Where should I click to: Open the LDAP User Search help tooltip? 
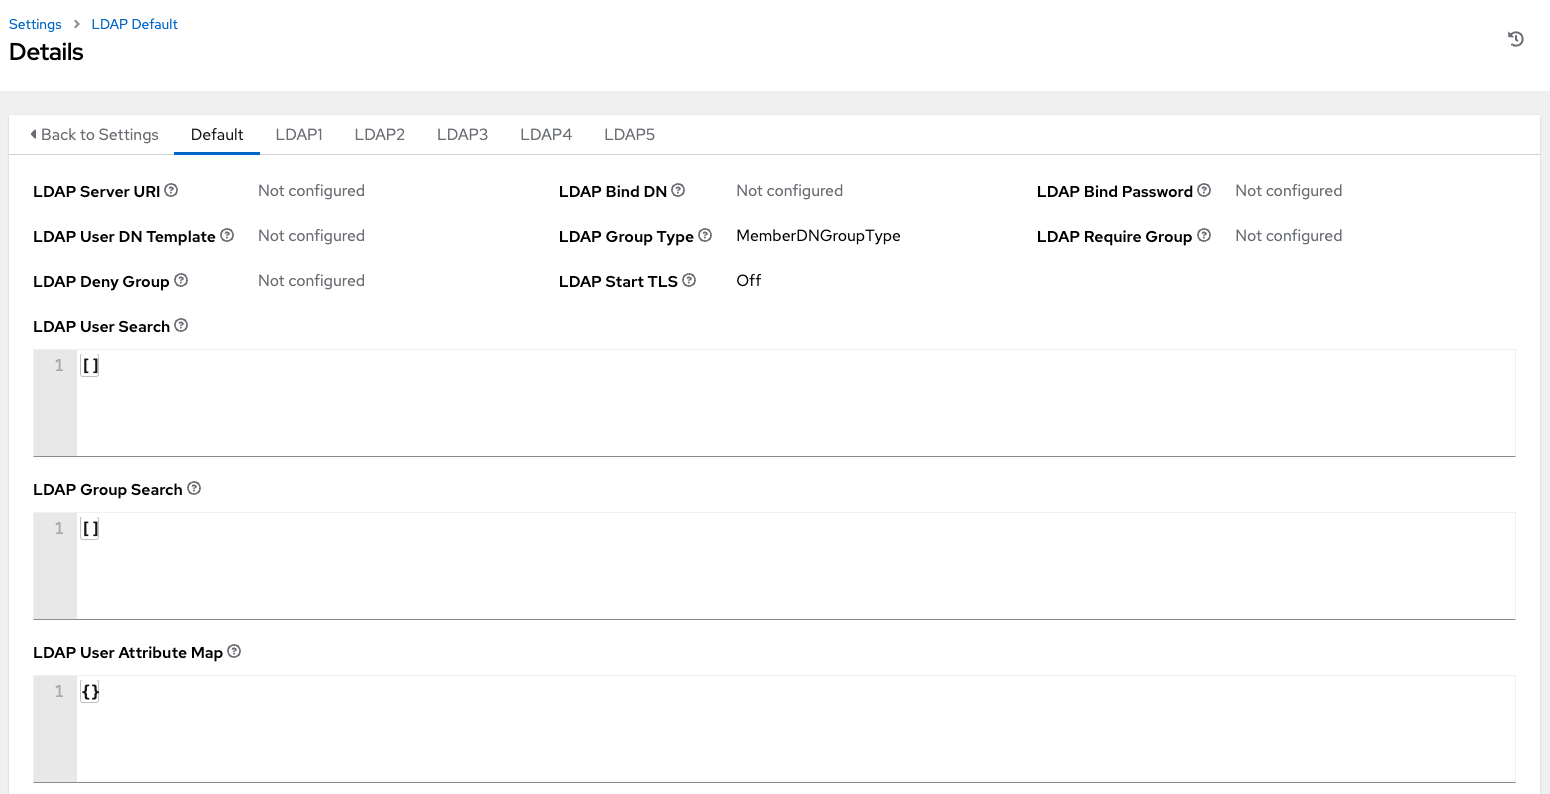pos(181,325)
